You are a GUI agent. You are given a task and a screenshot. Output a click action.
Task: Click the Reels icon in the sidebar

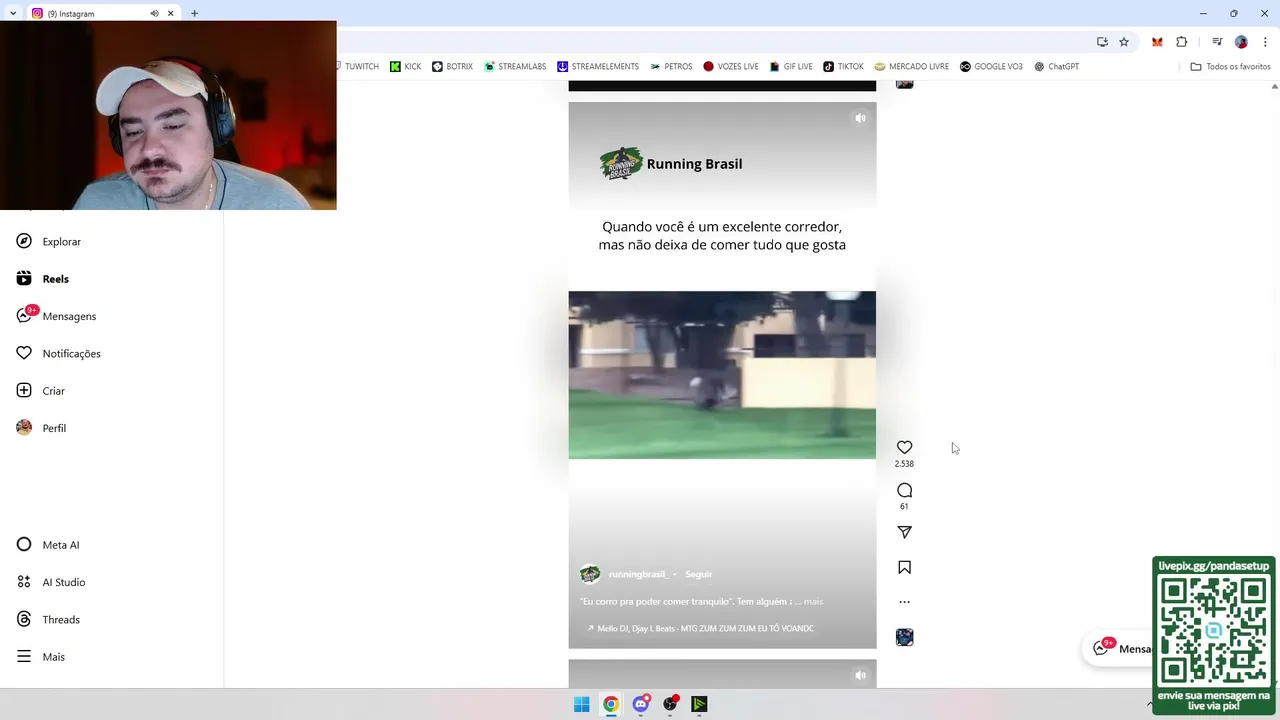(24, 278)
